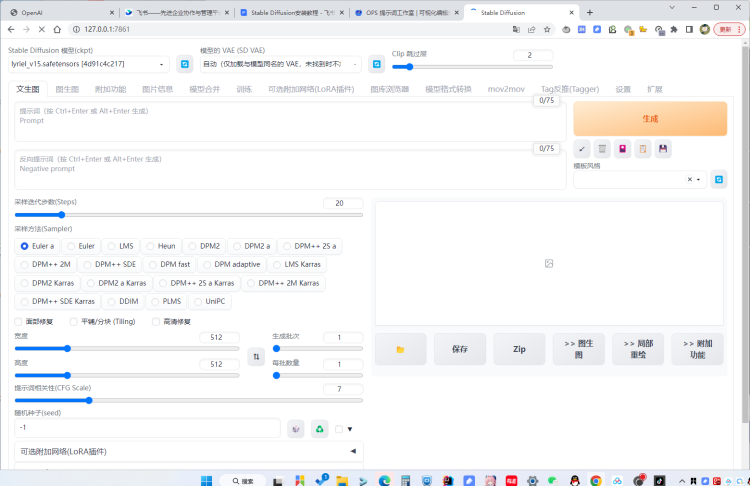Refresh the SD VAE list
This screenshot has height=486, width=750.
click(x=376, y=64)
